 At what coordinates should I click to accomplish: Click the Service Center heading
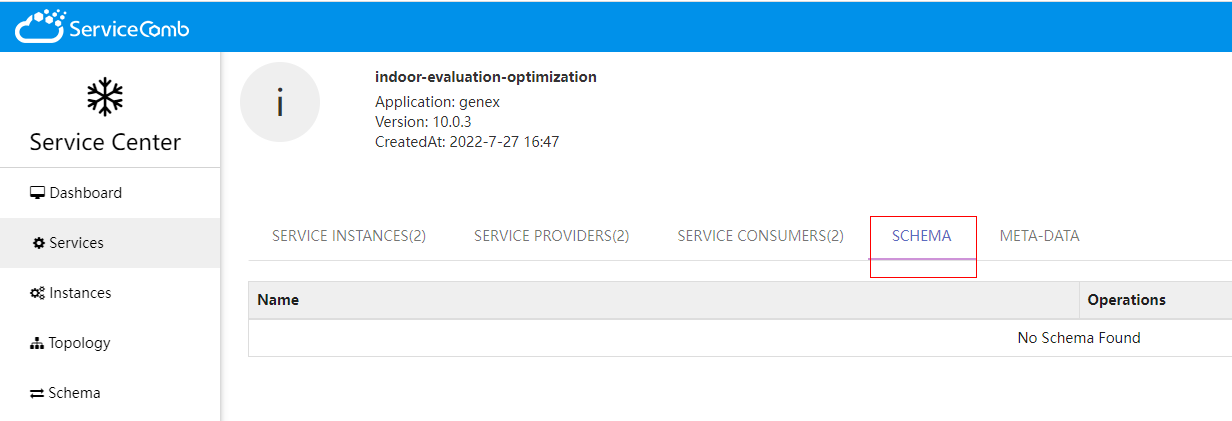coord(105,142)
